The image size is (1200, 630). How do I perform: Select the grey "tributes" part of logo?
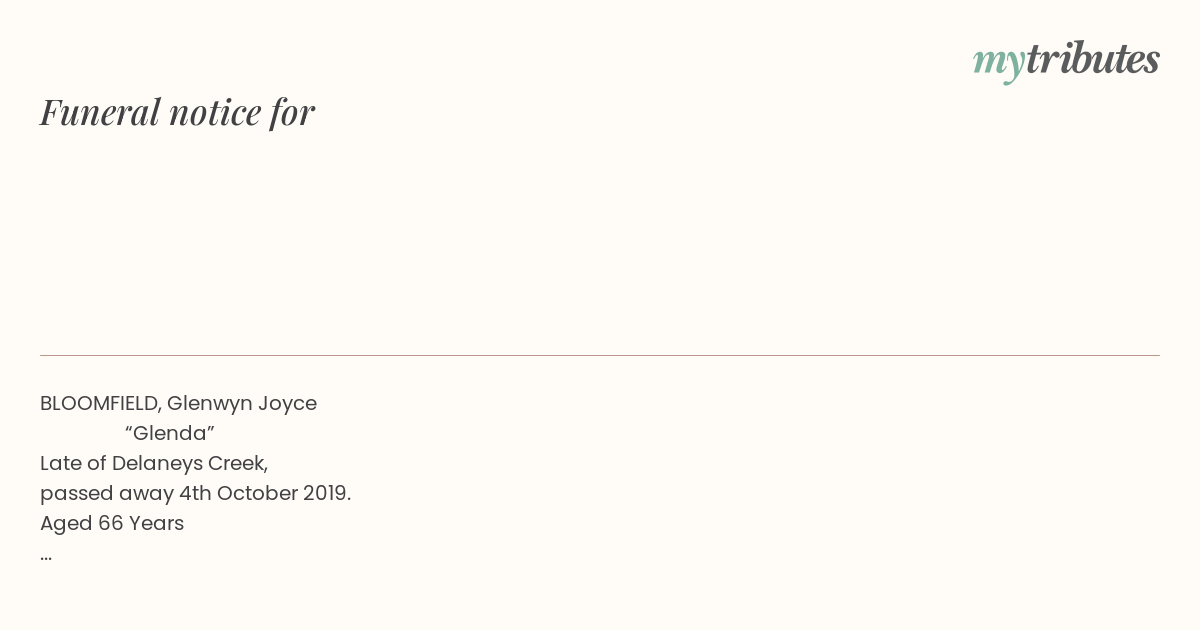(x=1093, y=58)
